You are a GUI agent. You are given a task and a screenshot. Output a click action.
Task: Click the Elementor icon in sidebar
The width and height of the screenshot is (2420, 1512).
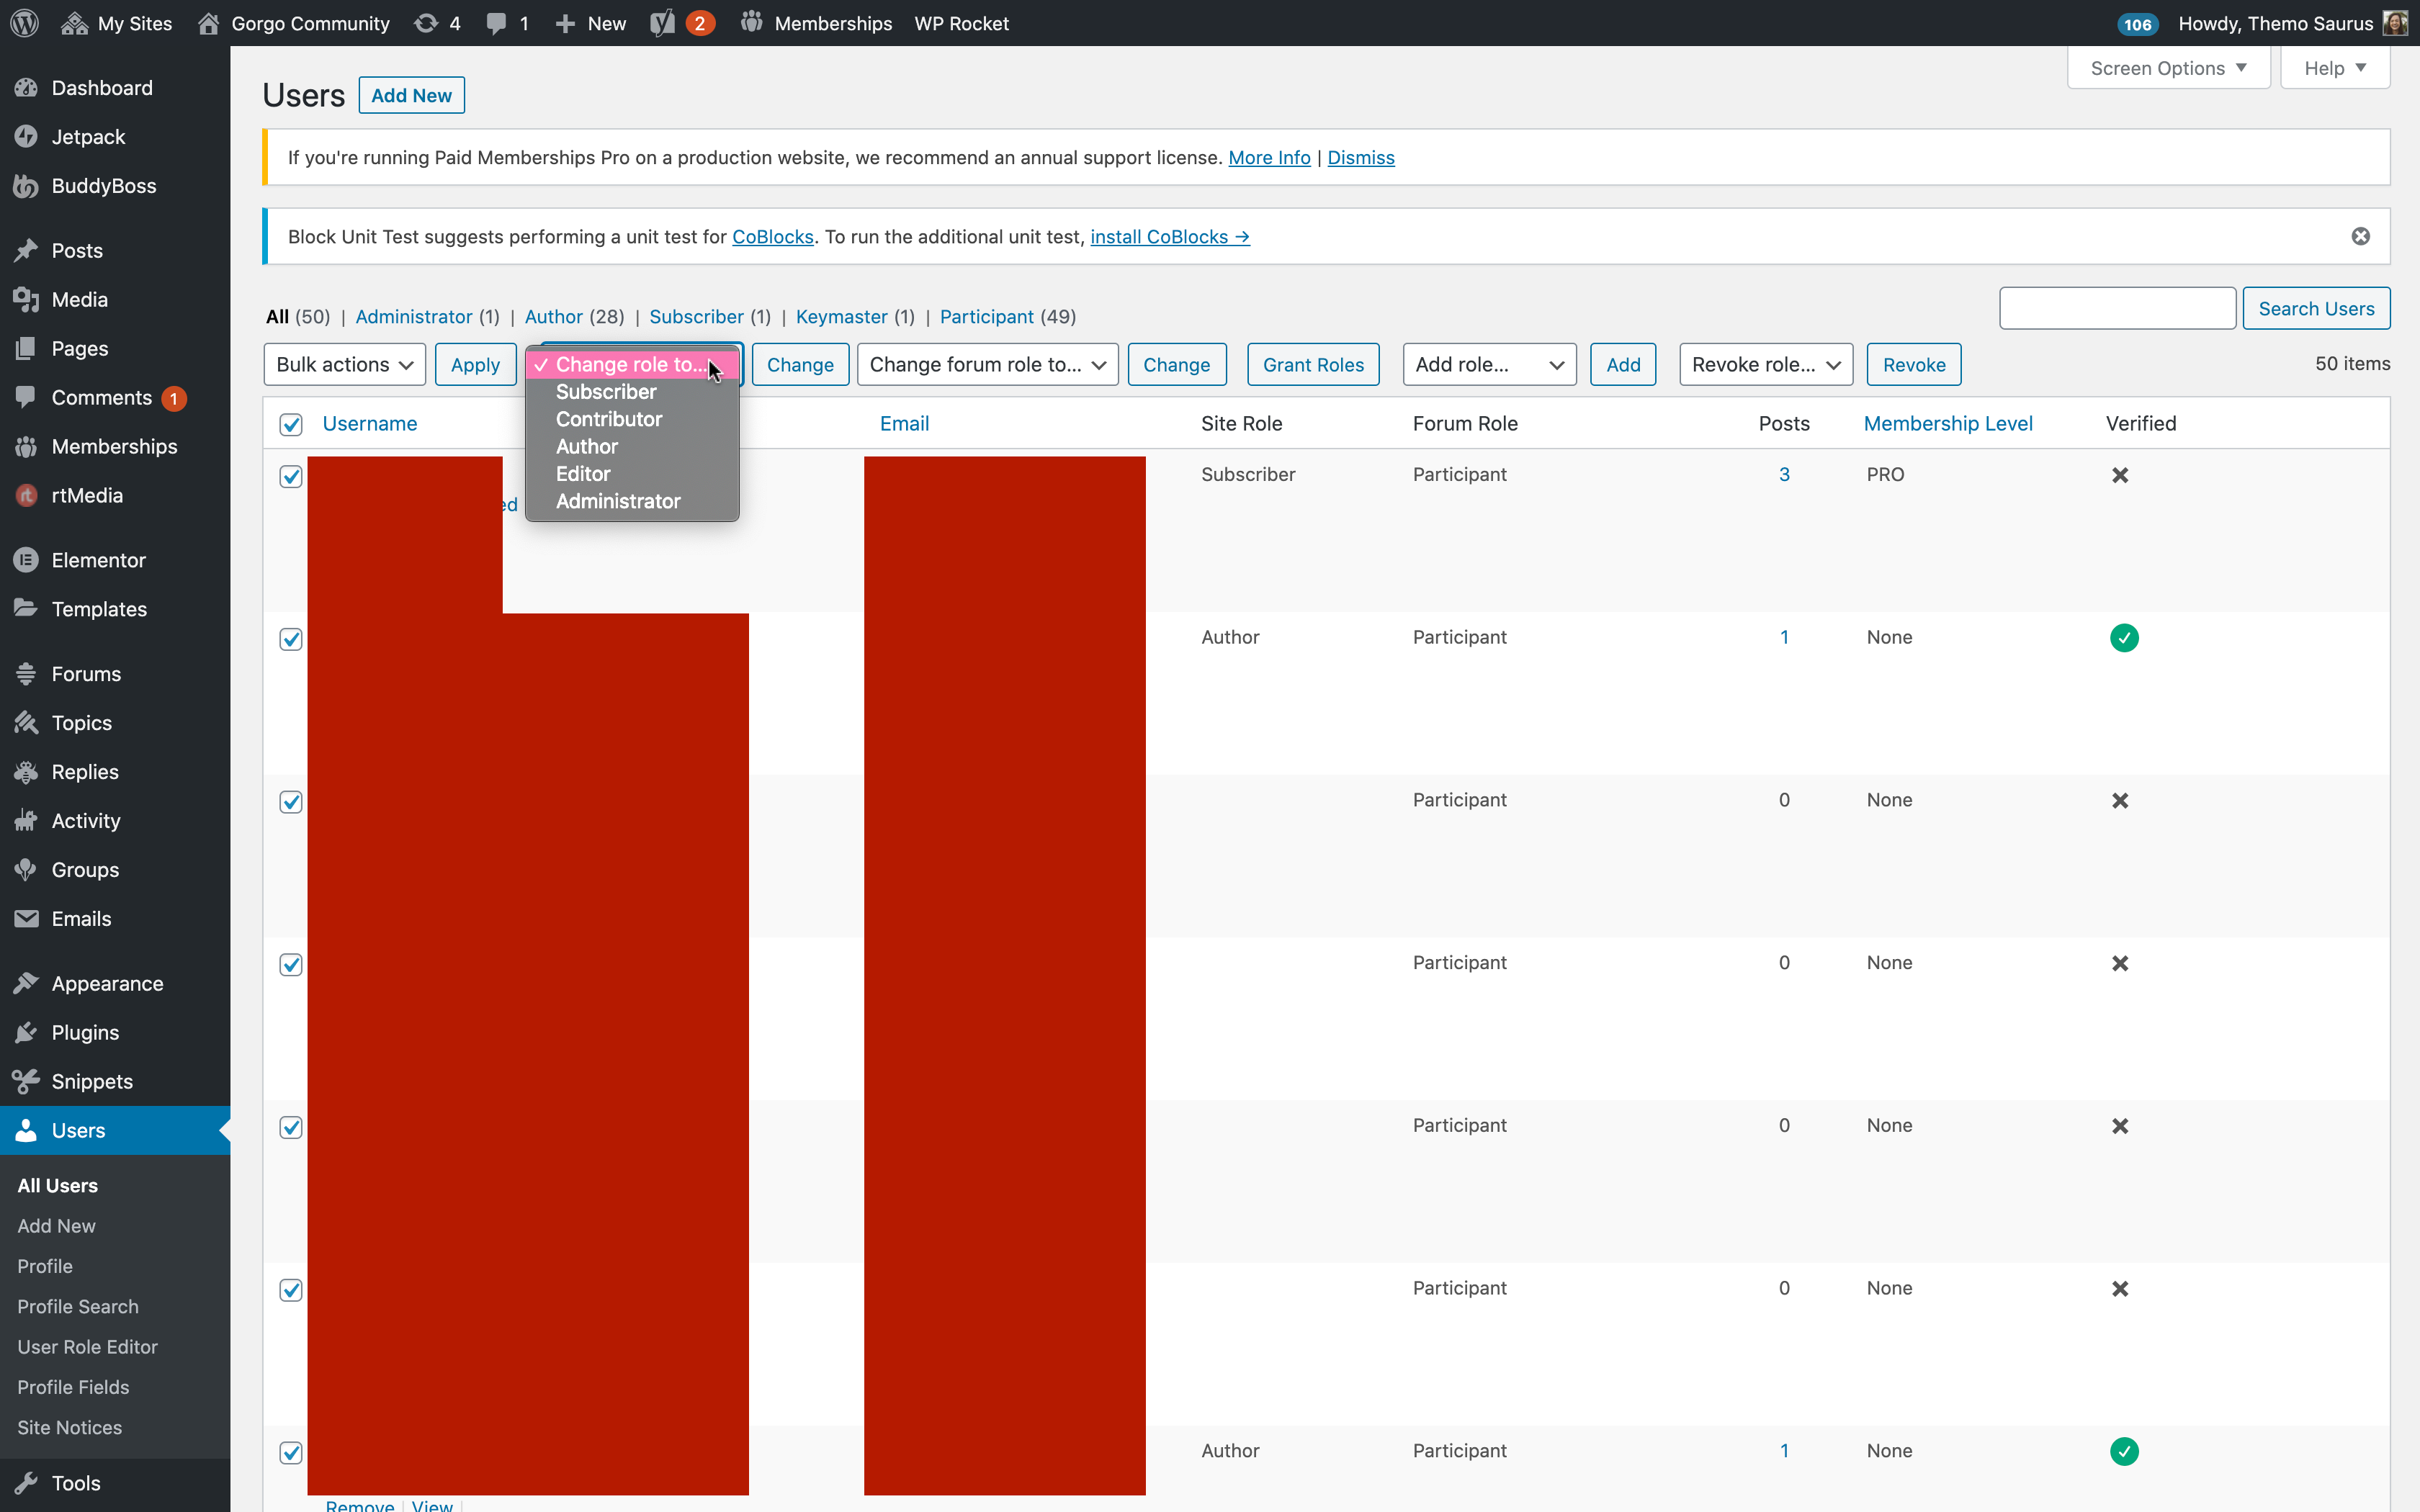point(26,560)
